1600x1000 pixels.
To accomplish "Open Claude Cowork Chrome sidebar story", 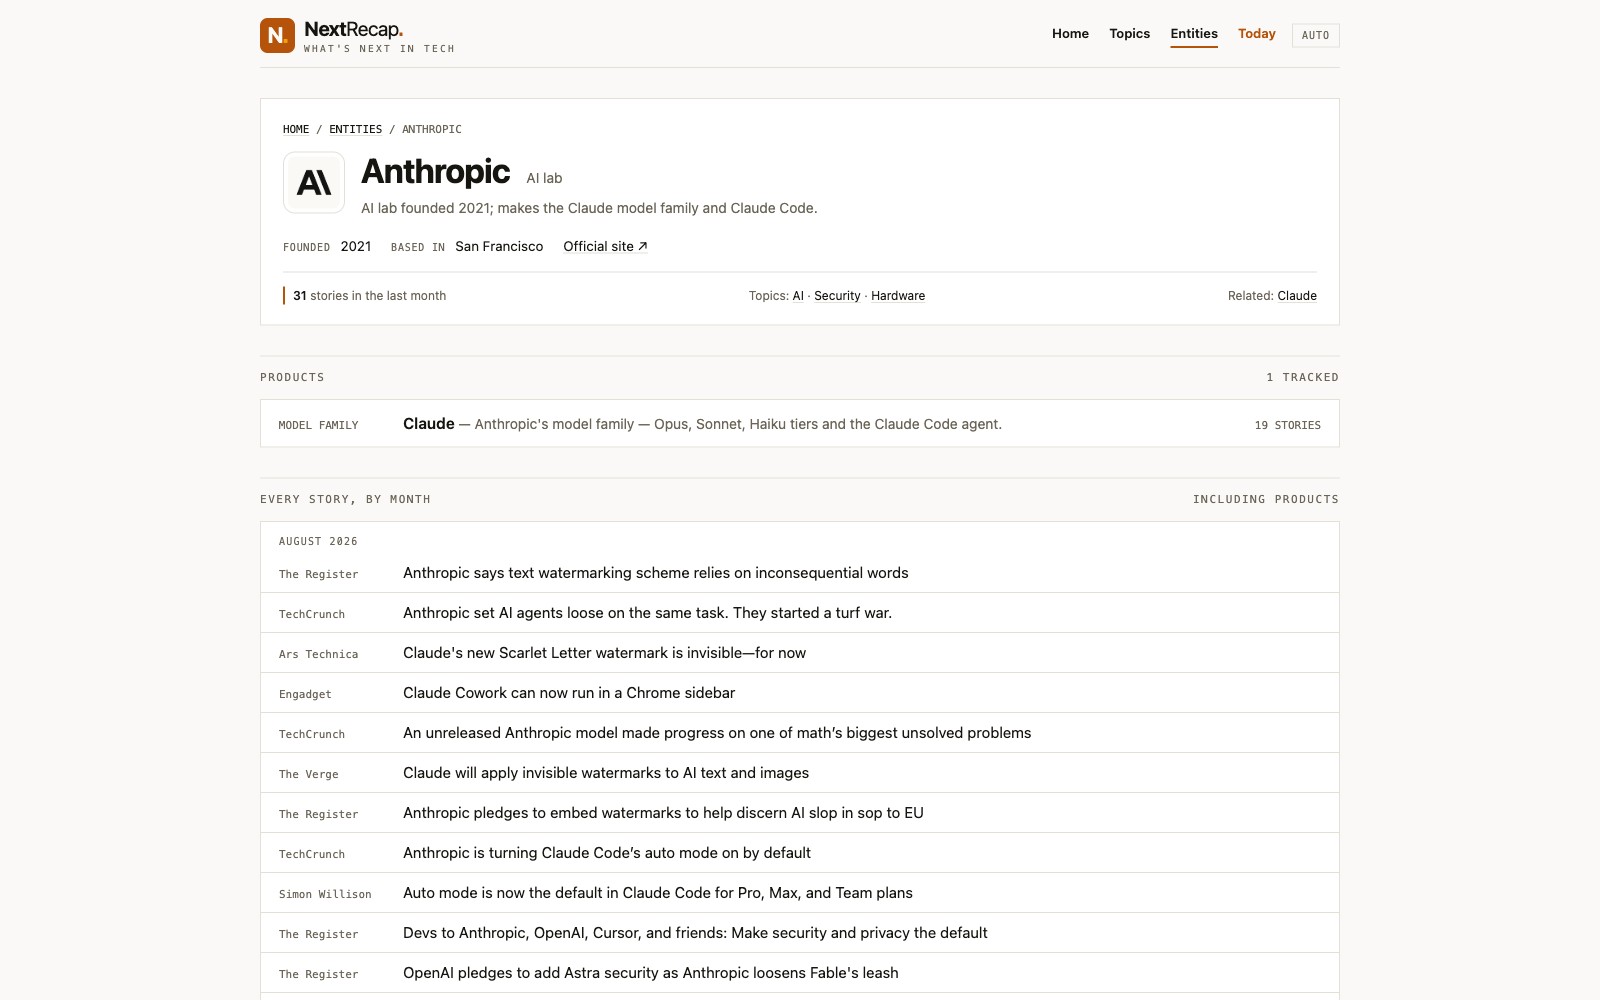I will click(569, 693).
